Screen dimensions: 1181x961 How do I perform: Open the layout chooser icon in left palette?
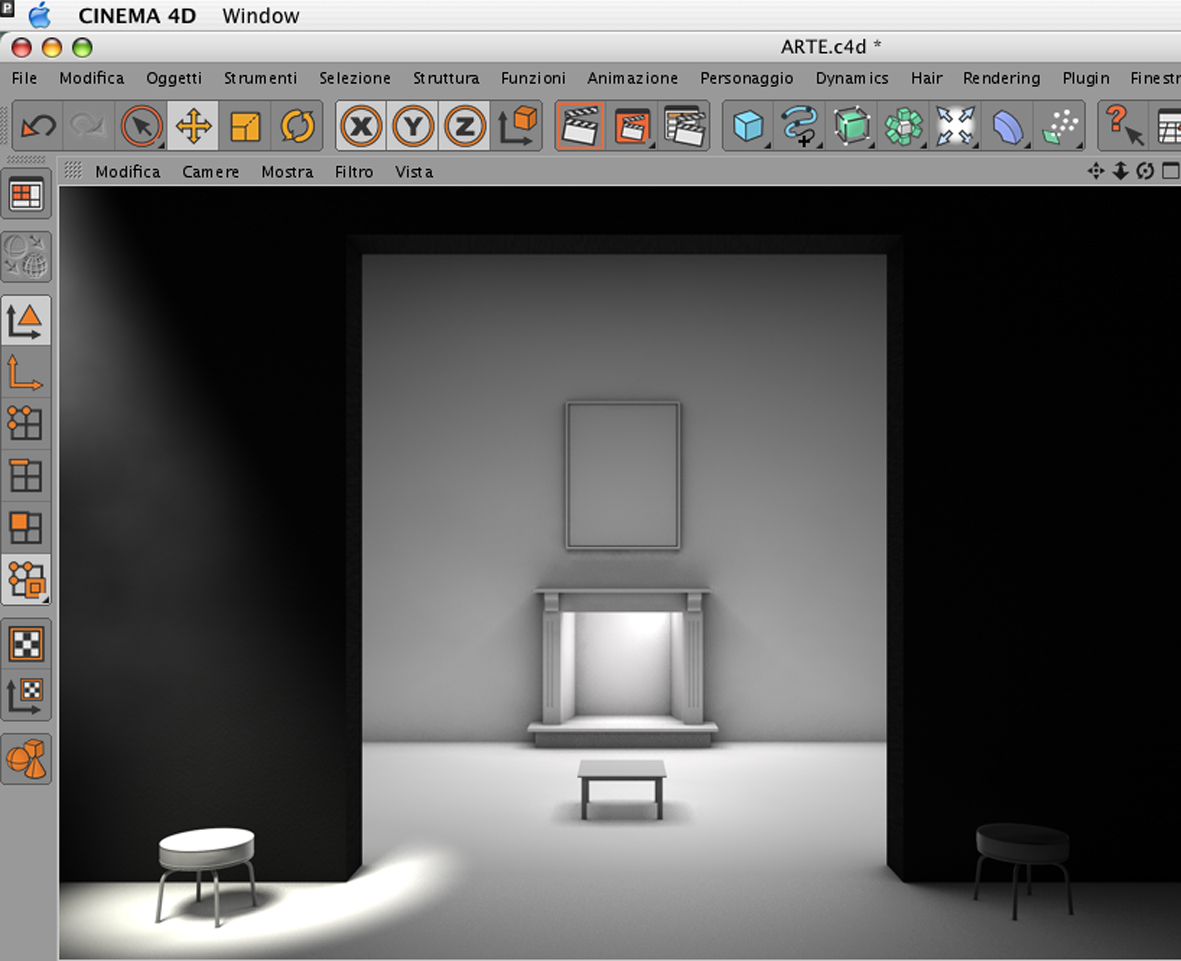click(x=26, y=195)
